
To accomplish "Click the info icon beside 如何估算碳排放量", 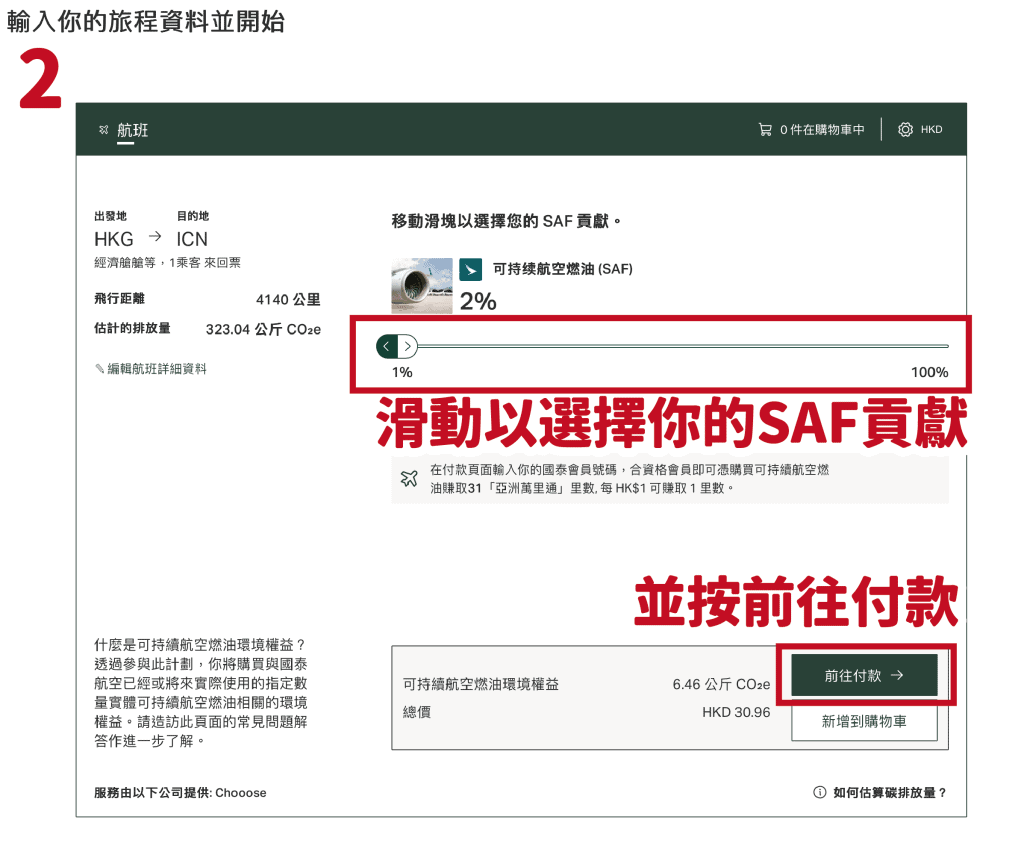I will click(x=820, y=792).
